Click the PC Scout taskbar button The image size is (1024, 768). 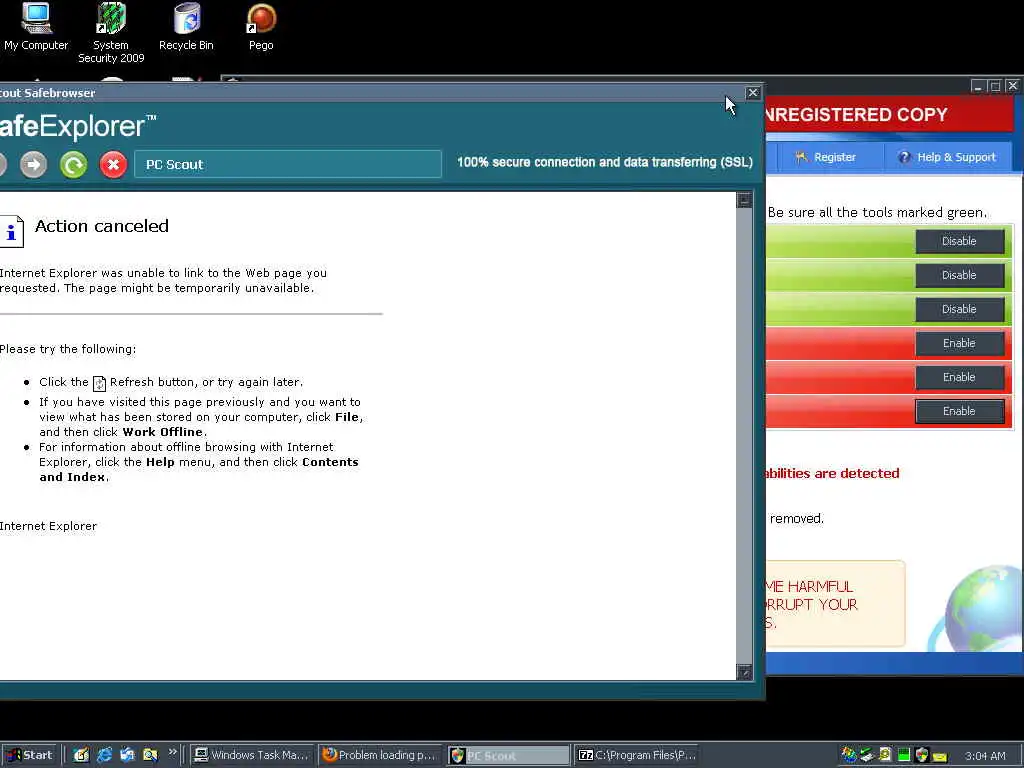click(508, 755)
